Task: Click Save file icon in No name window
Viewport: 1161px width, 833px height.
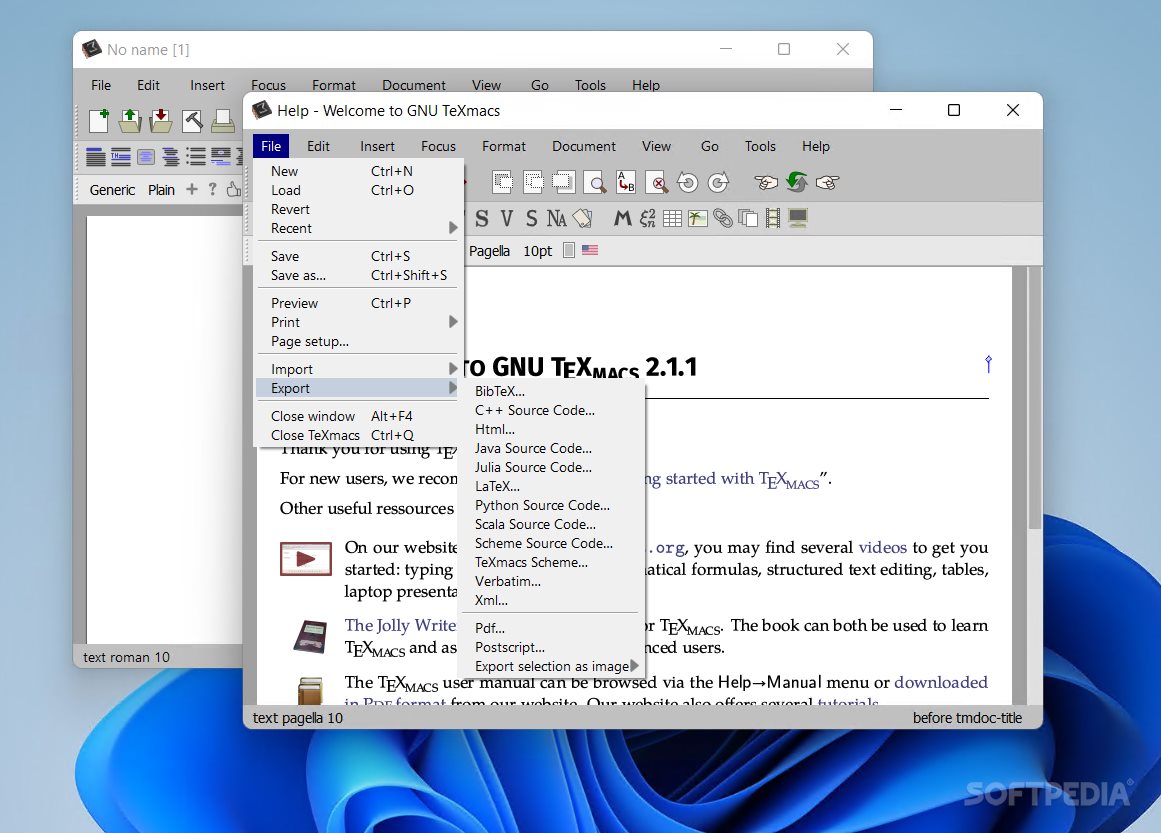Action: coord(161,120)
